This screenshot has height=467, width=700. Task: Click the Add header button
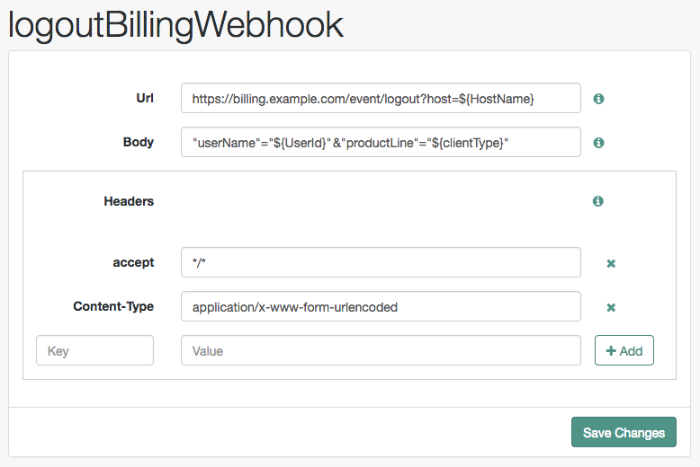point(624,350)
